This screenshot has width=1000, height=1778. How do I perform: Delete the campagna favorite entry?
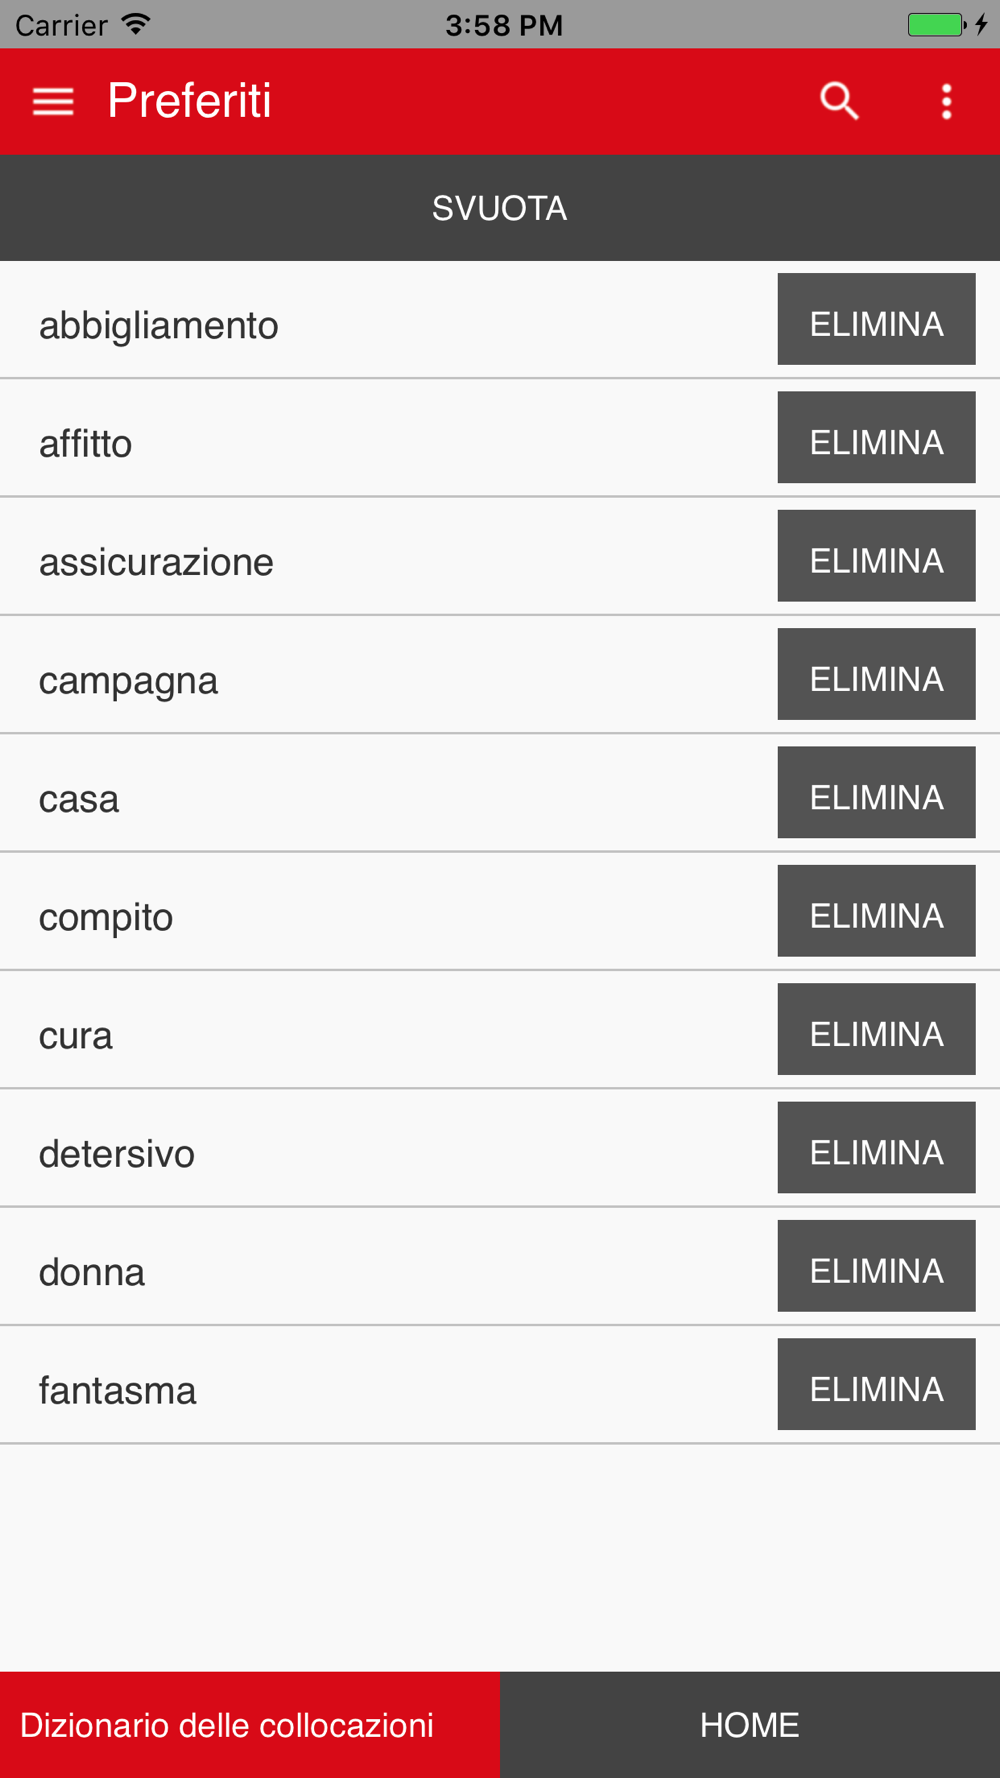(x=876, y=674)
